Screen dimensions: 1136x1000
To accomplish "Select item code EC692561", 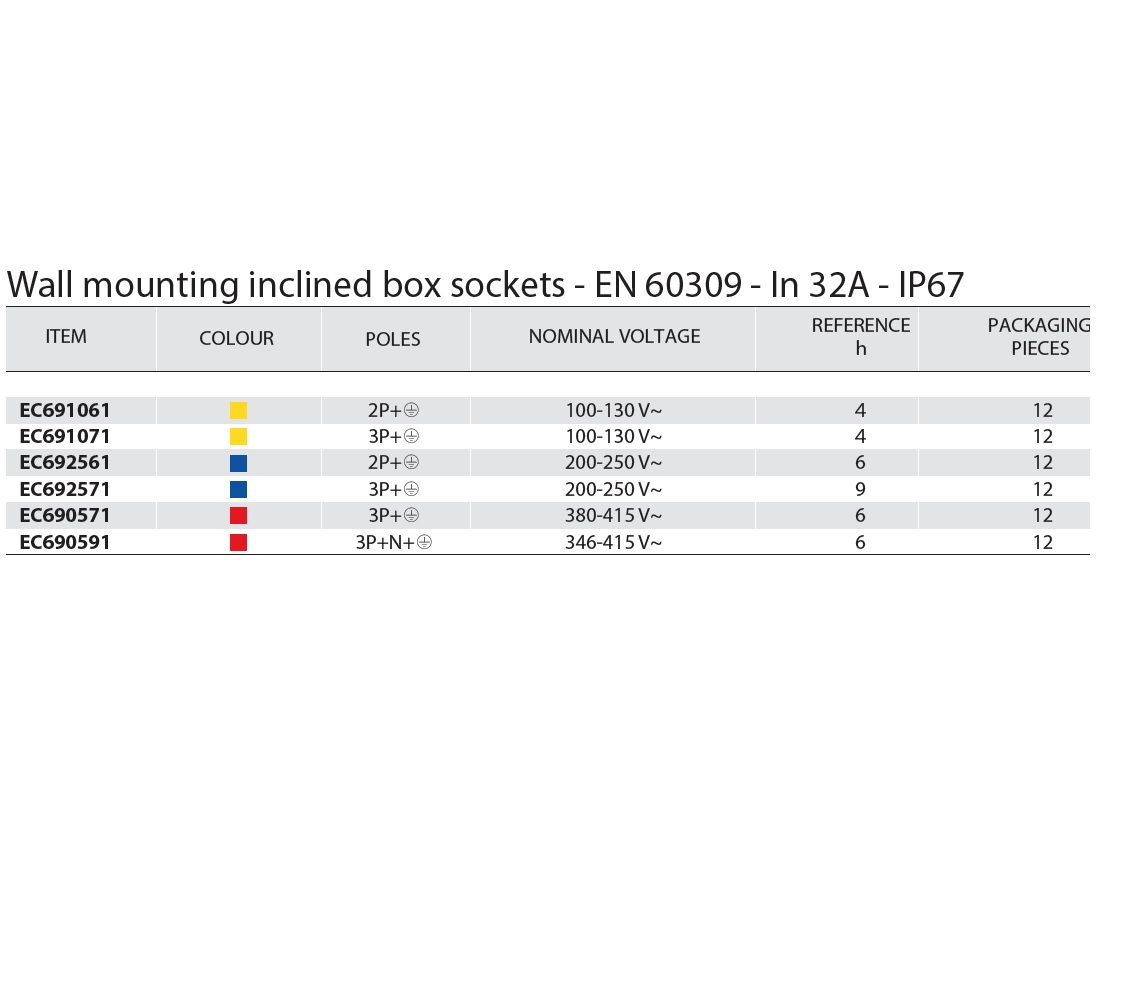I will pyautogui.click(x=64, y=462).
